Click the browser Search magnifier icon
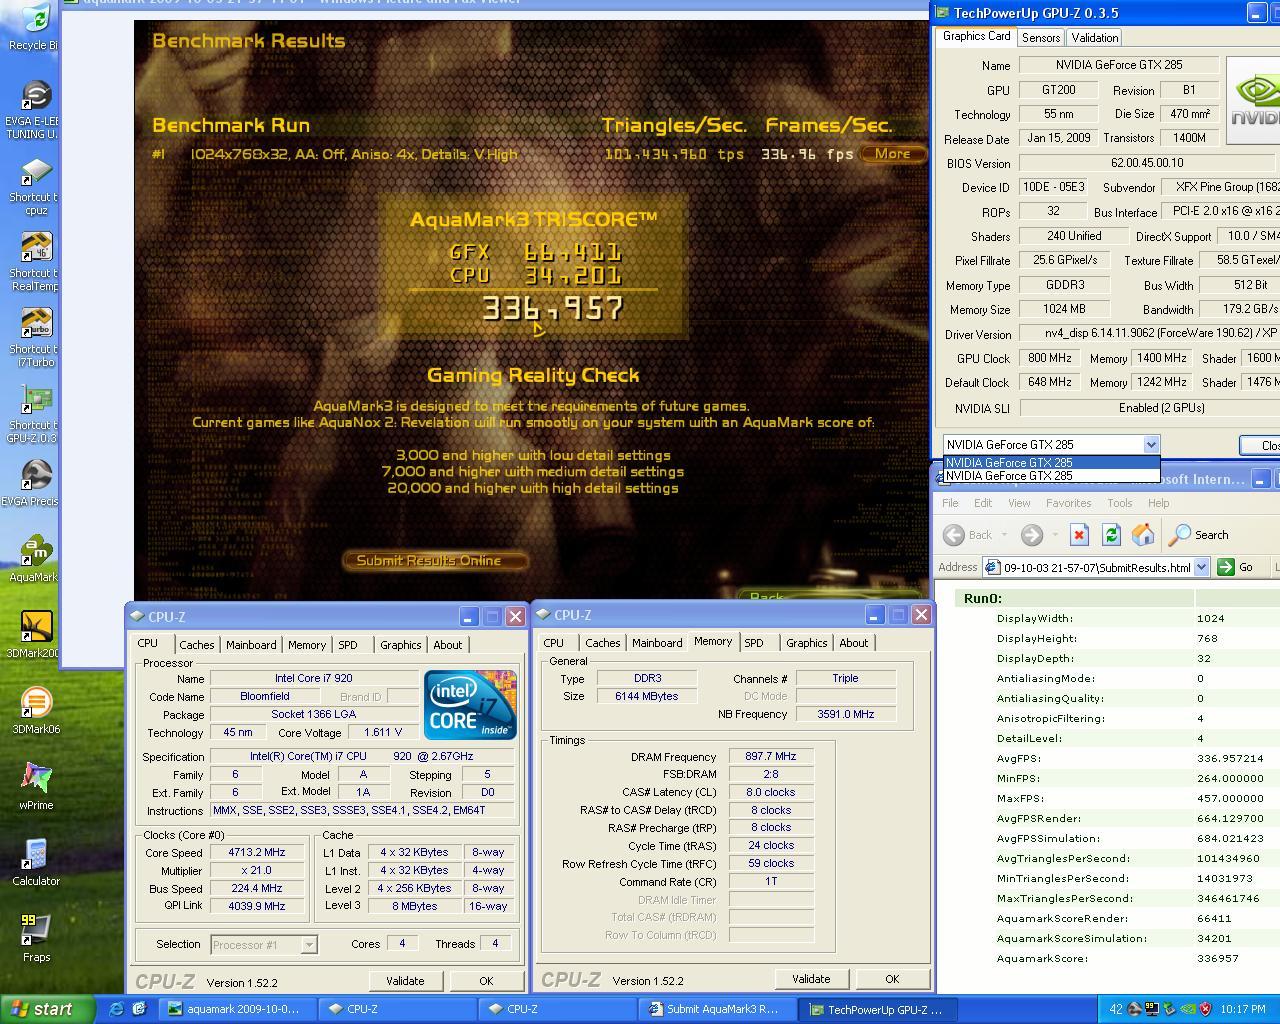 (x=1180, y=535)
